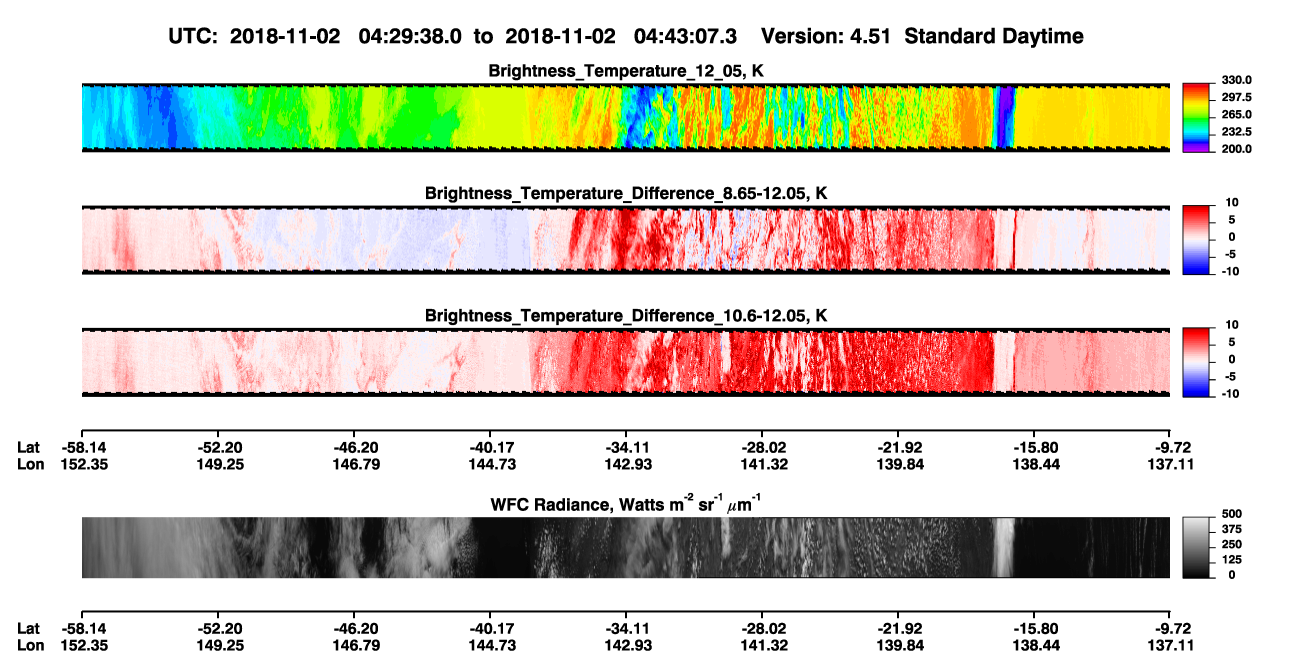The width and height of the screenshot is (1300, 667).
Task: Click the 330.0 colorbar label
Action: pos(1237,80)
